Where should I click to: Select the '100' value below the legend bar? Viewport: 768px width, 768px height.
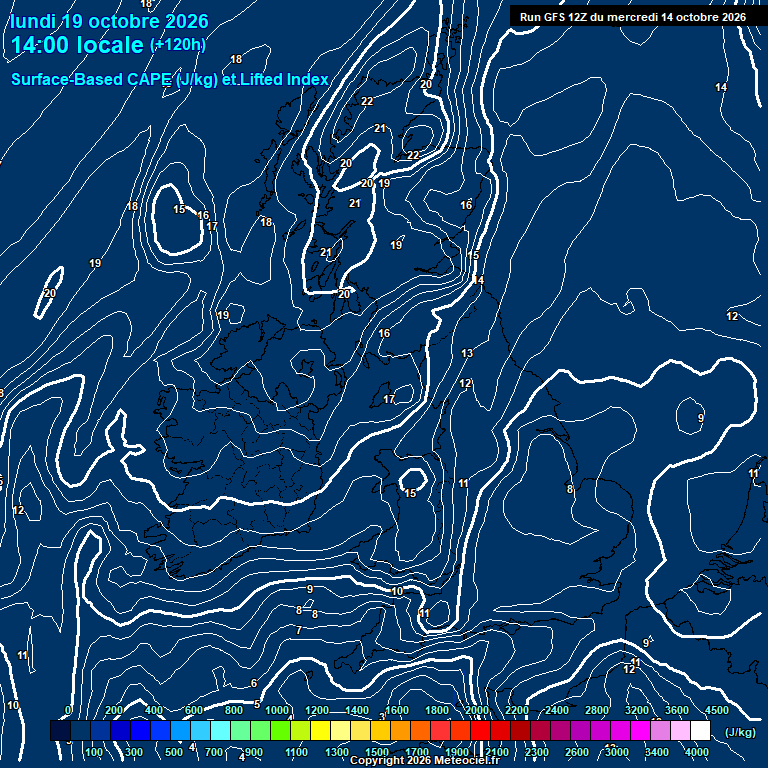[x=94, y=752]
